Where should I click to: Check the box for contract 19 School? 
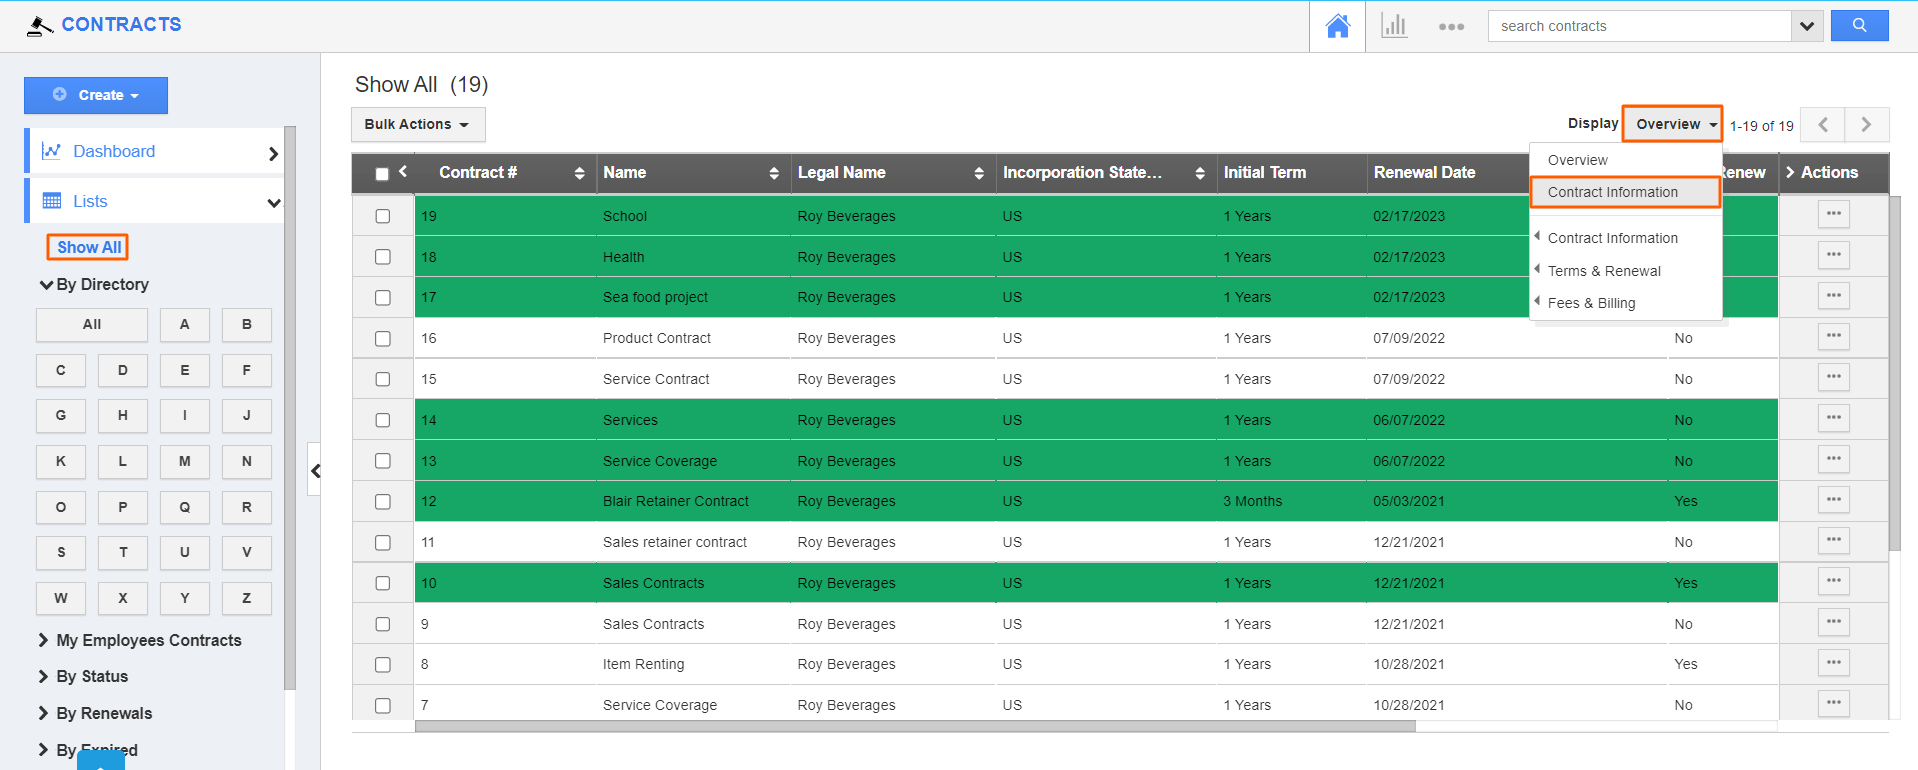click(382, 216)
